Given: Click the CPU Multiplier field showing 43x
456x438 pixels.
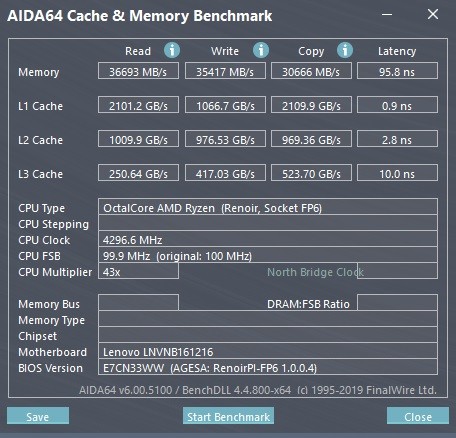Looking at the screenshot, I should 138,271.
